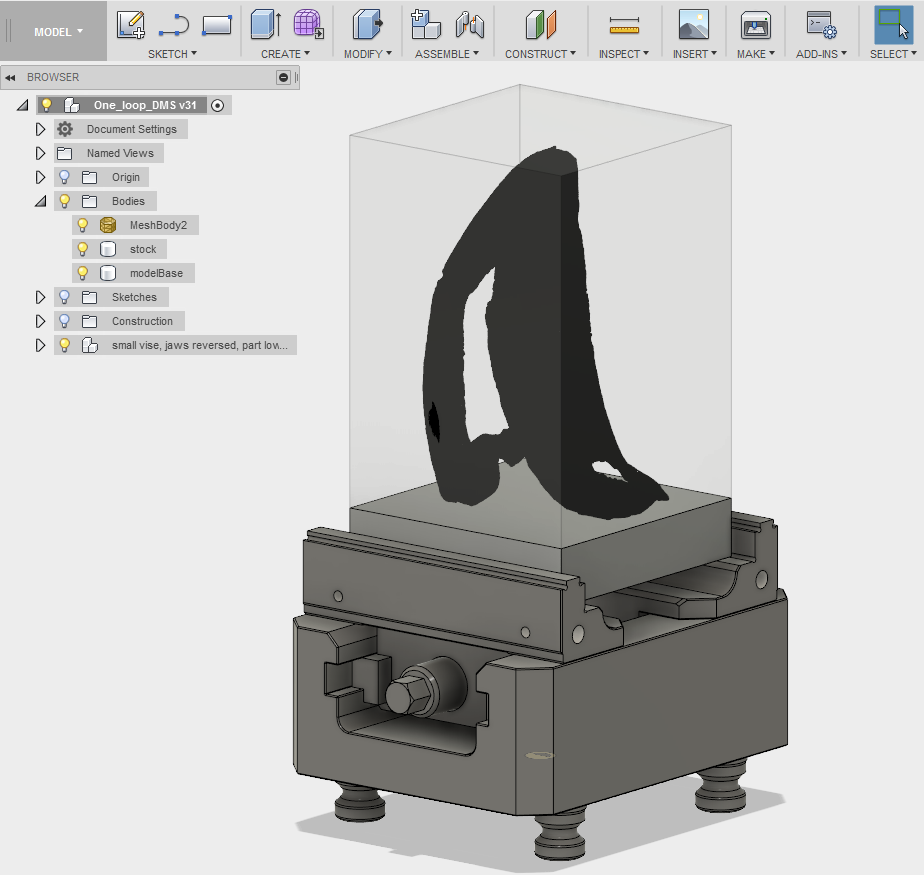Show Sketches folder via light bulb
This screenshot has width=924, height=875.
click(x=64, y=298)
